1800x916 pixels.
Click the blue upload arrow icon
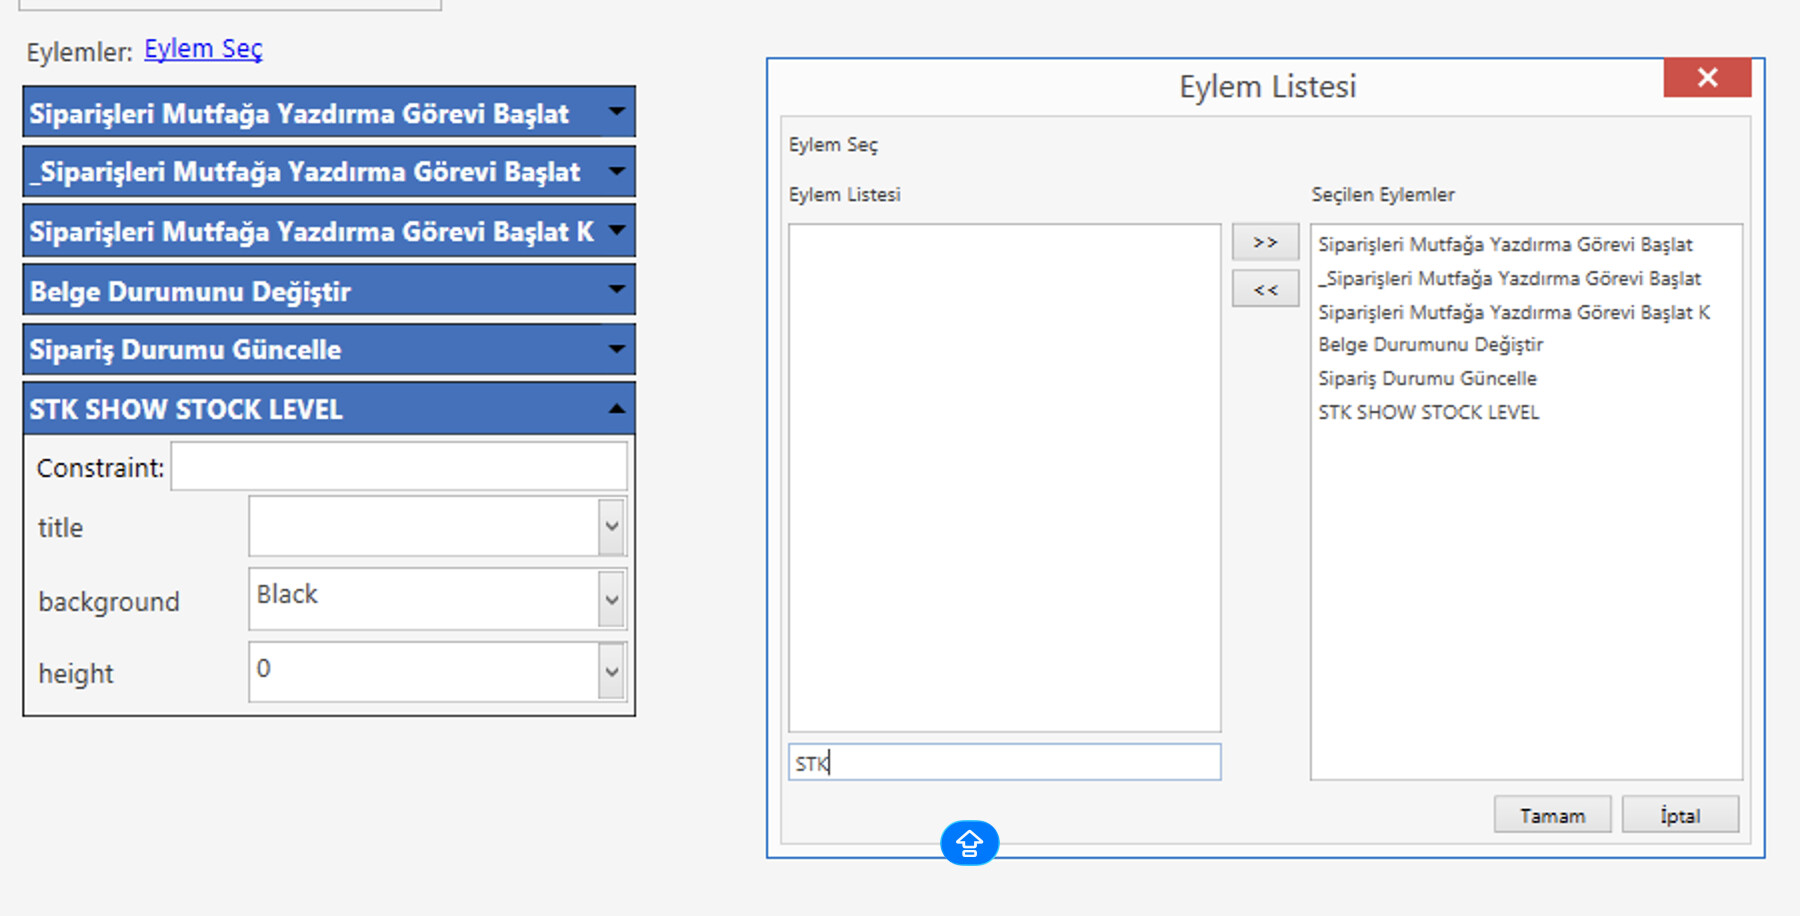[969, 843]
